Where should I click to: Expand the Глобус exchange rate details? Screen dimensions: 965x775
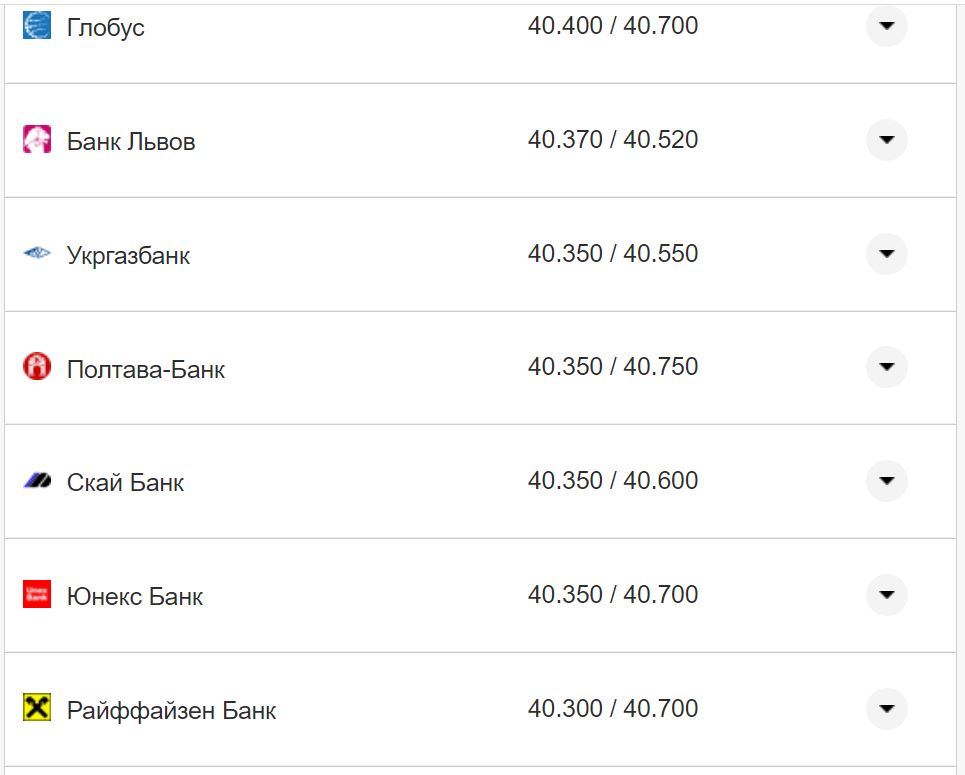point(886,26)
